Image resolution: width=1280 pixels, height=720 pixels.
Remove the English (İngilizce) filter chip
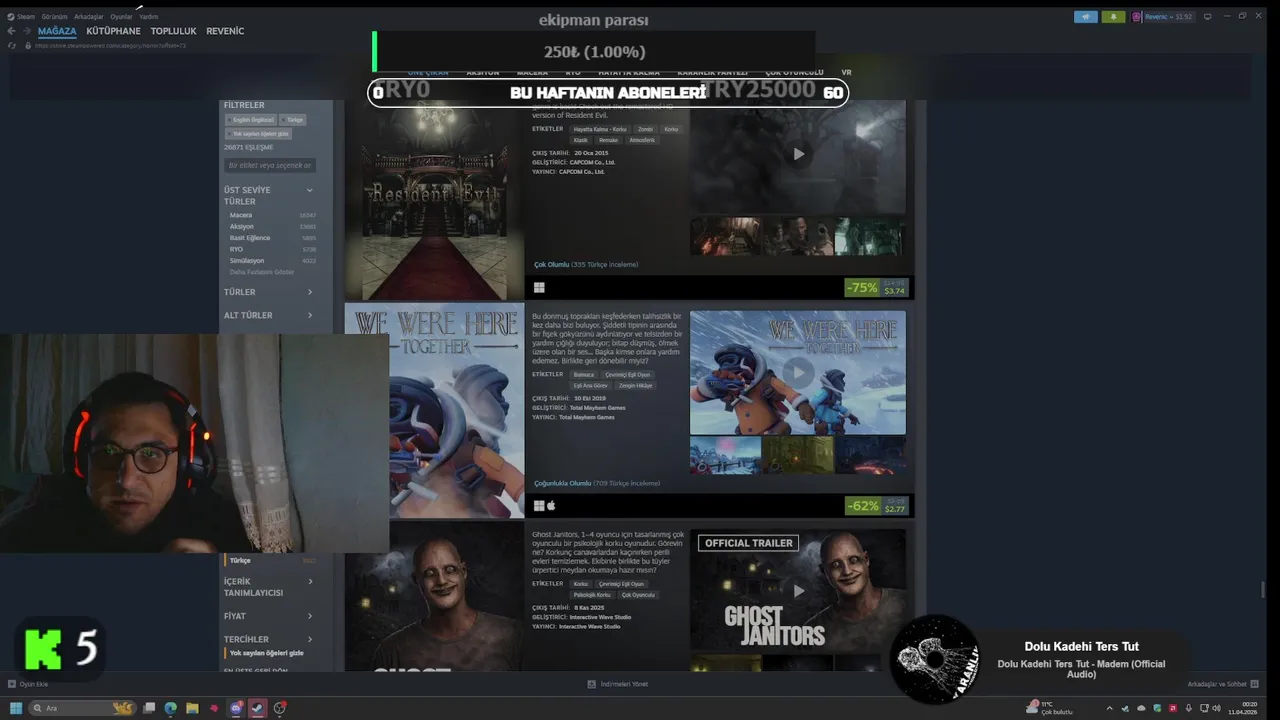[x=252, y=120]
